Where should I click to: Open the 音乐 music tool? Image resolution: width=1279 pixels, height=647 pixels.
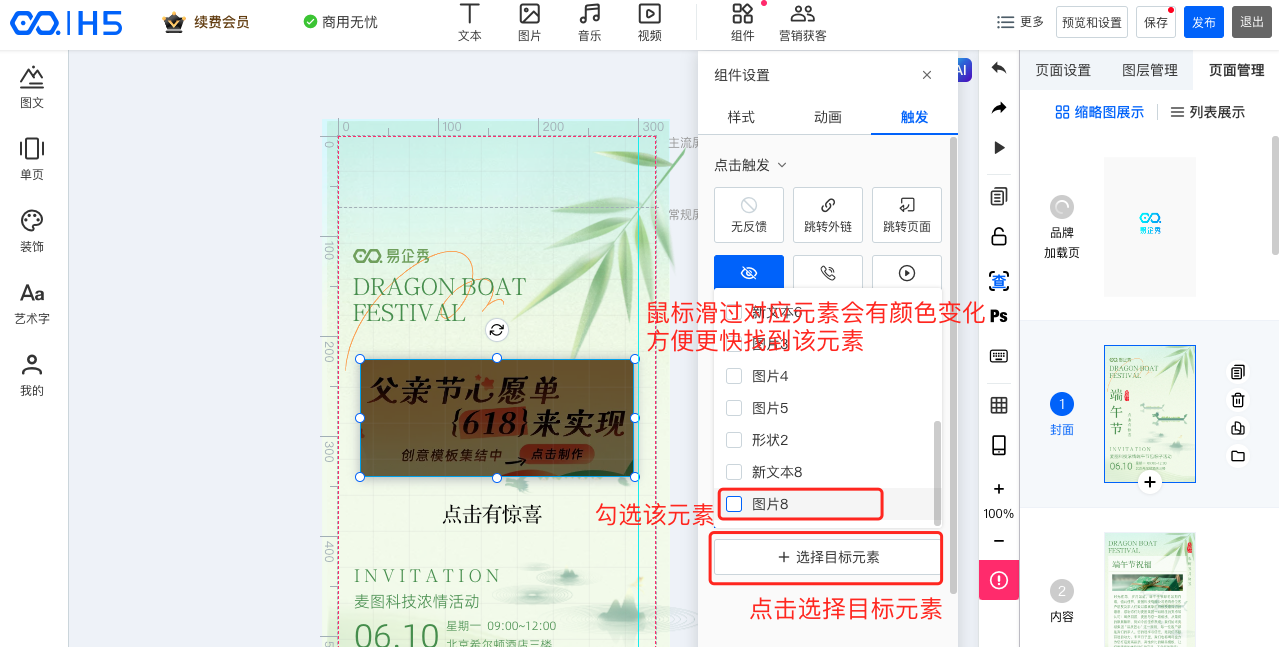point(589,22)
